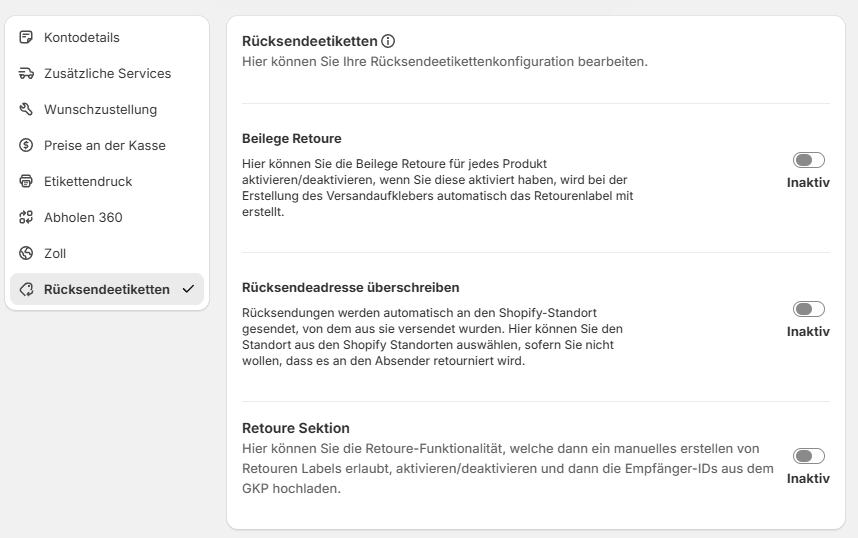This screenshot has width=858, height=538.
Task: Enable the Beilege Retoure toggle
Action: [808, 160]
